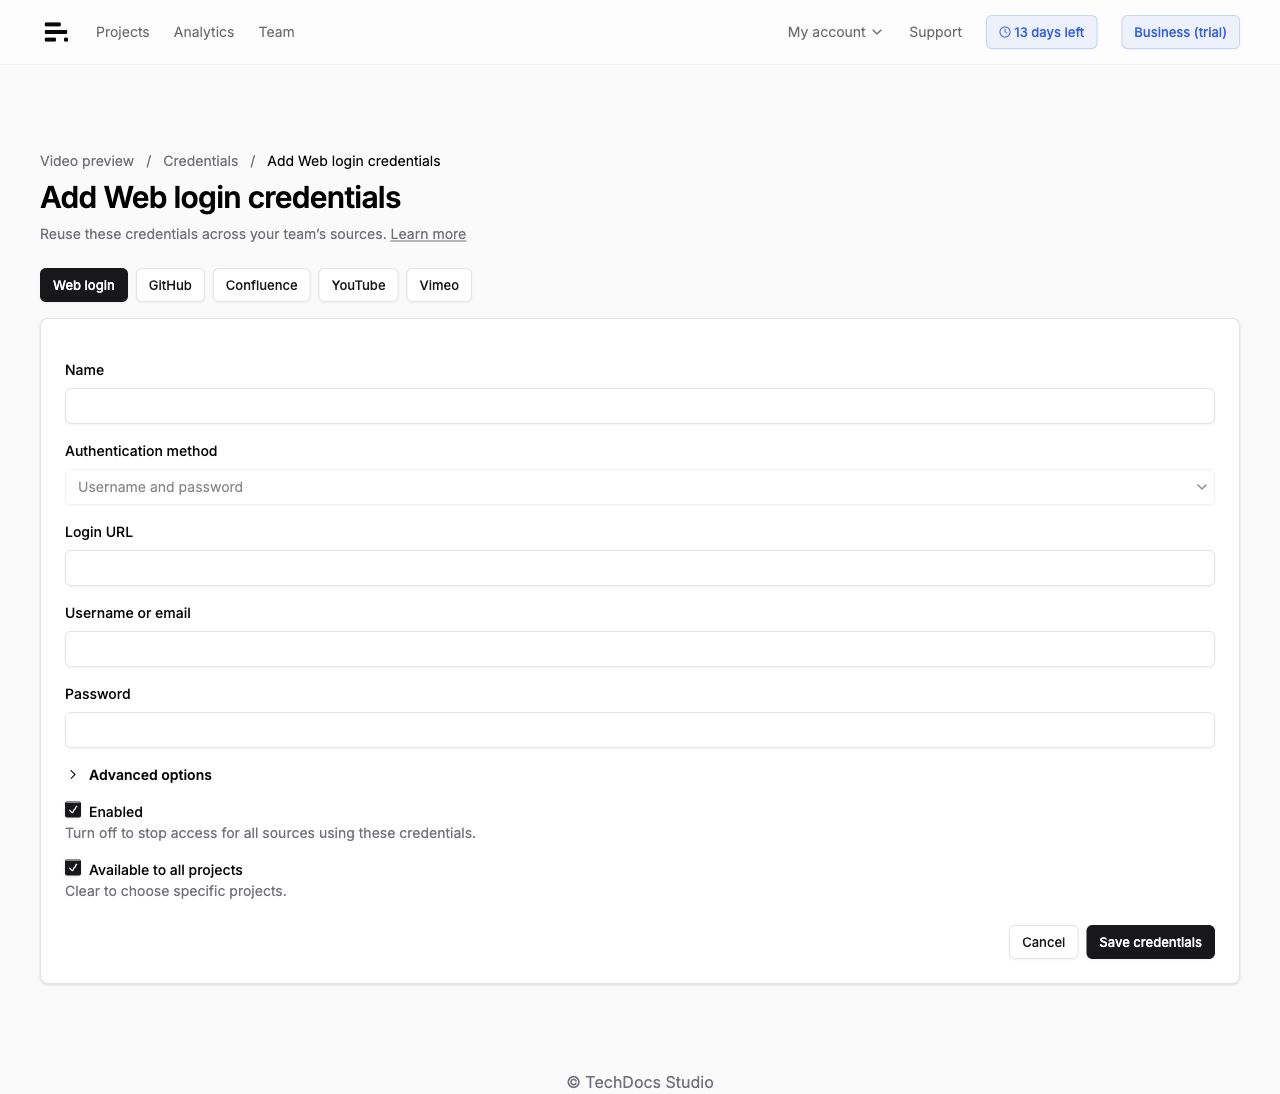Uncheck the Enabled checkbox
This screenshot has width=1280, height=1094.
click(x=73, y=810)
